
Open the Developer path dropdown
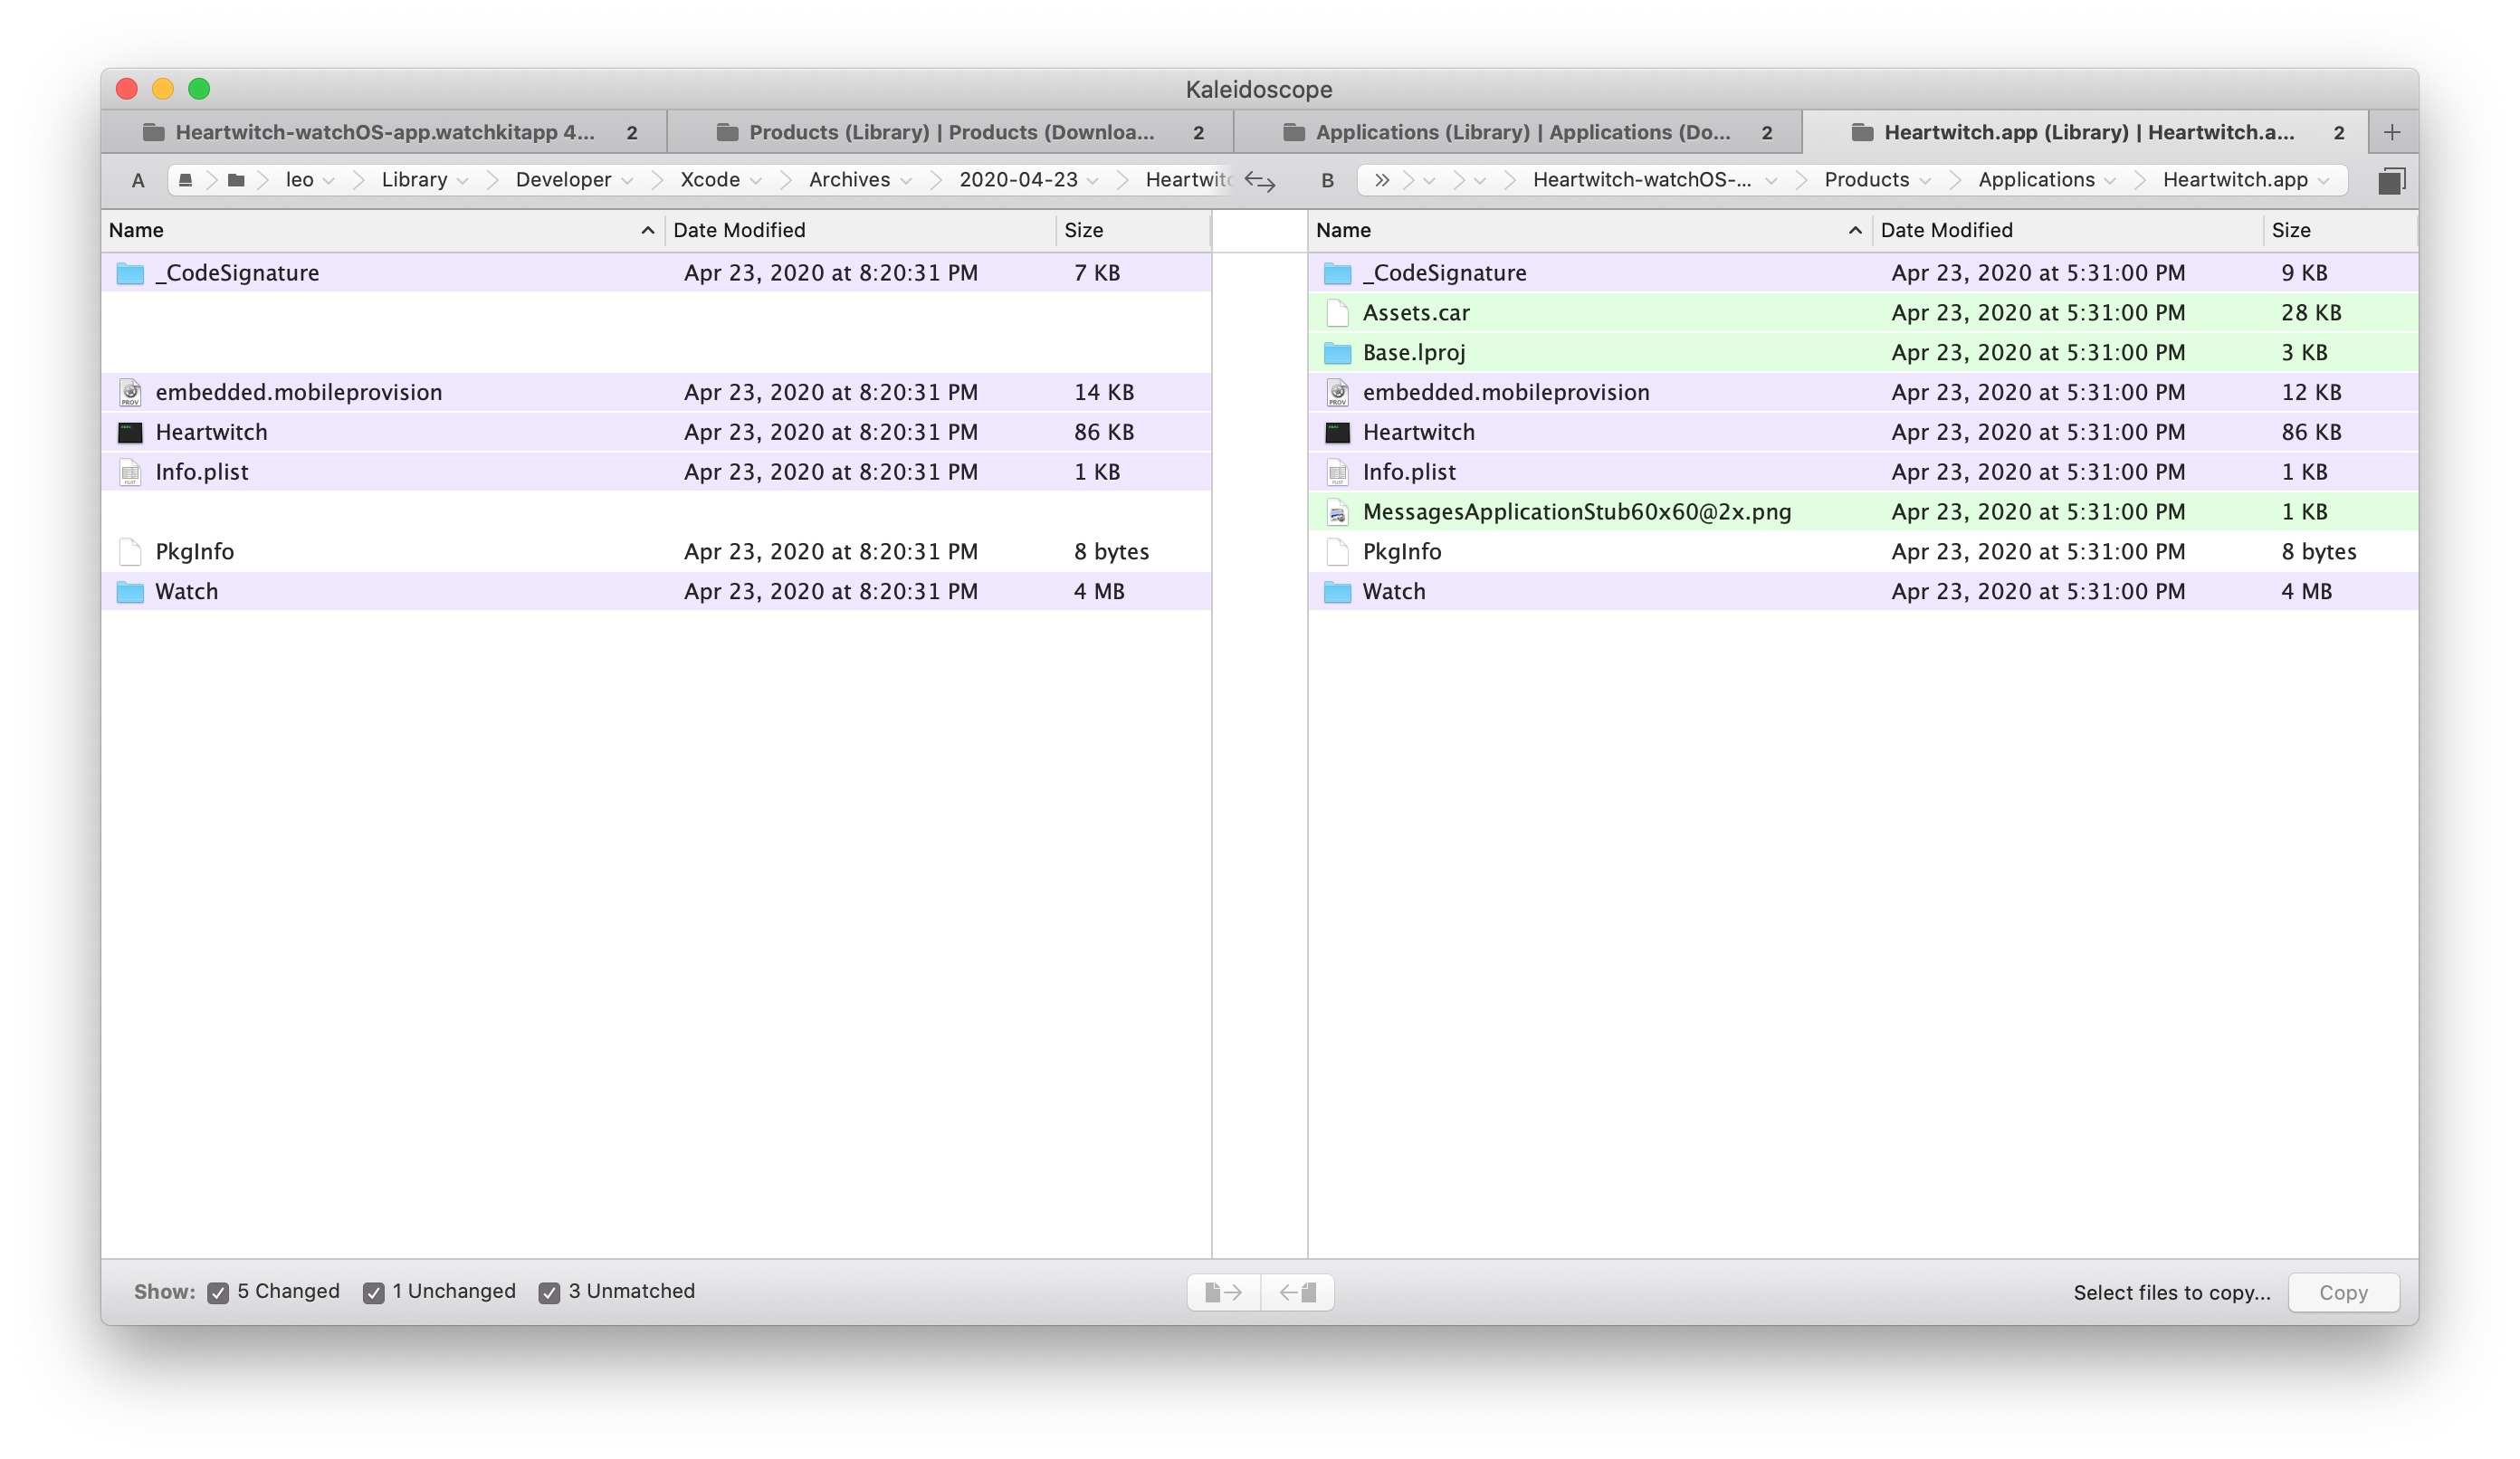point(627,181)
